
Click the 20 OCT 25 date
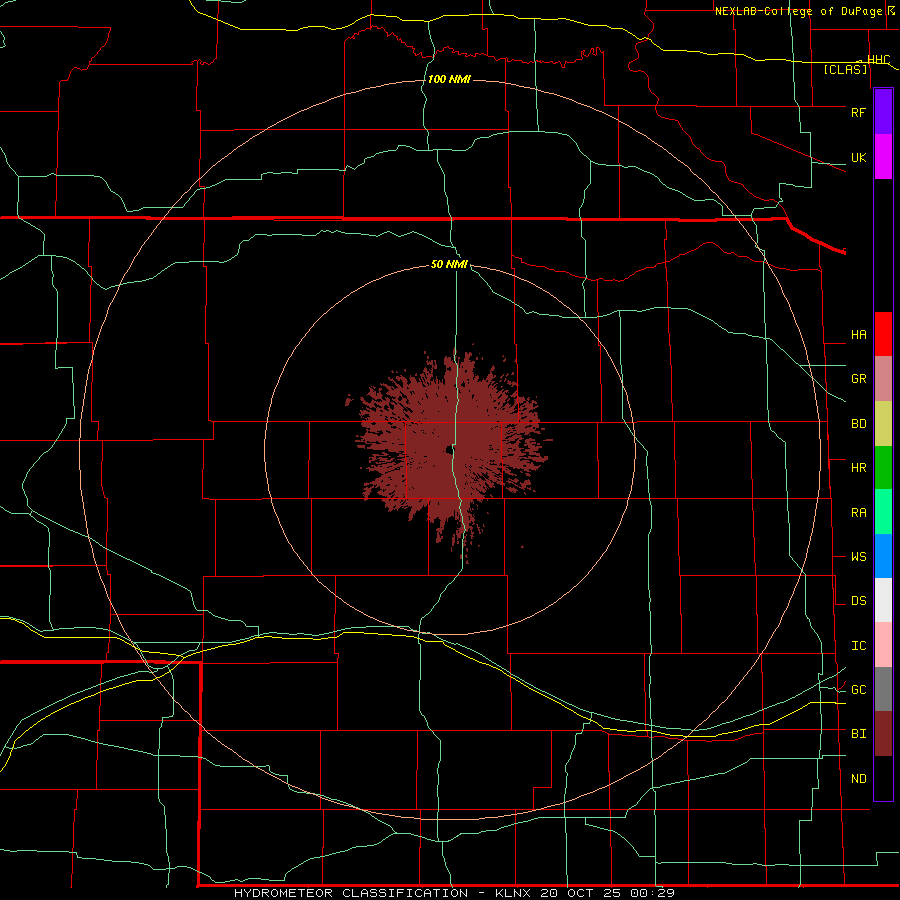point(581,893)
